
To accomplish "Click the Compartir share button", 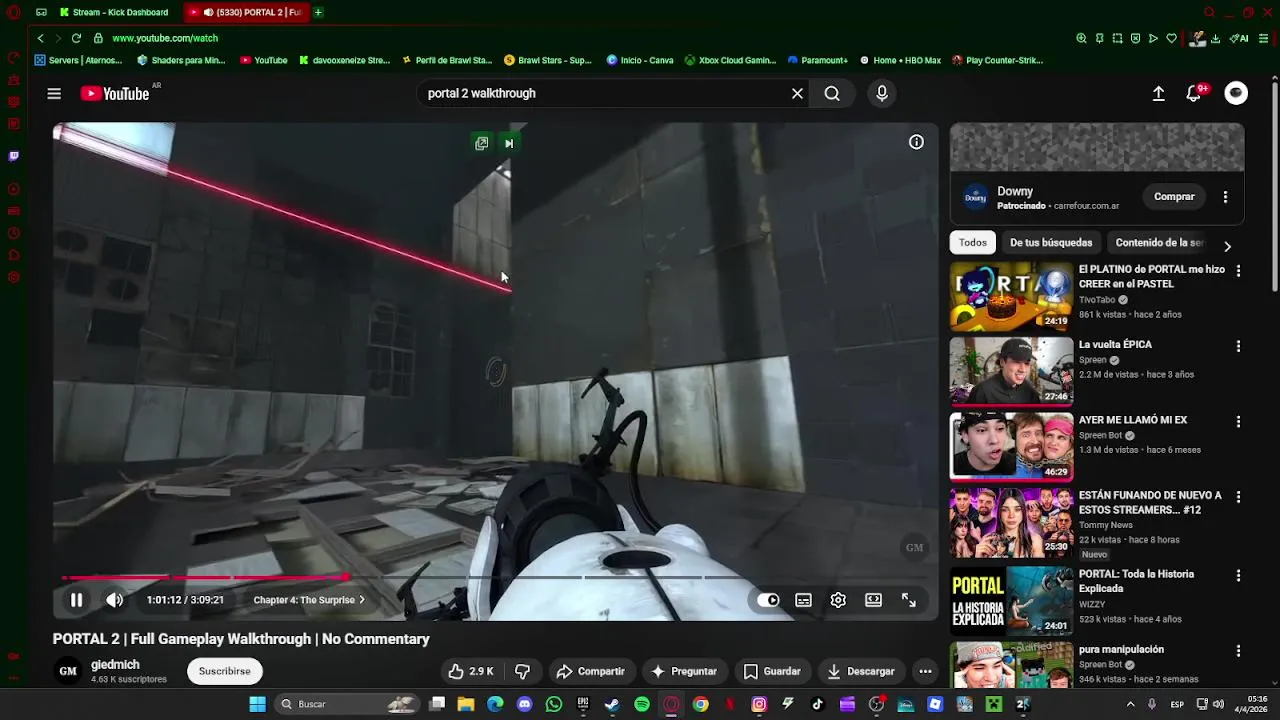I will coord(590,671).
